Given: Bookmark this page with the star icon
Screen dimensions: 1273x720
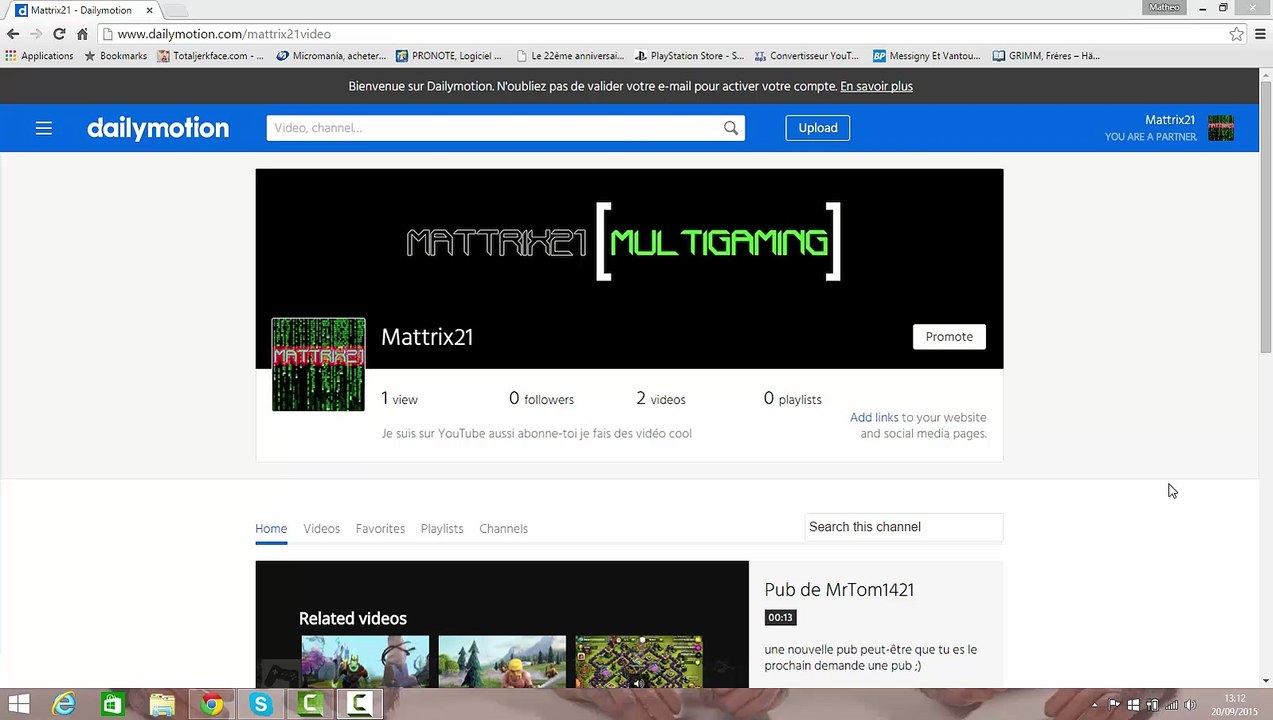Looking at the screenshot, I should (1236, 34).
